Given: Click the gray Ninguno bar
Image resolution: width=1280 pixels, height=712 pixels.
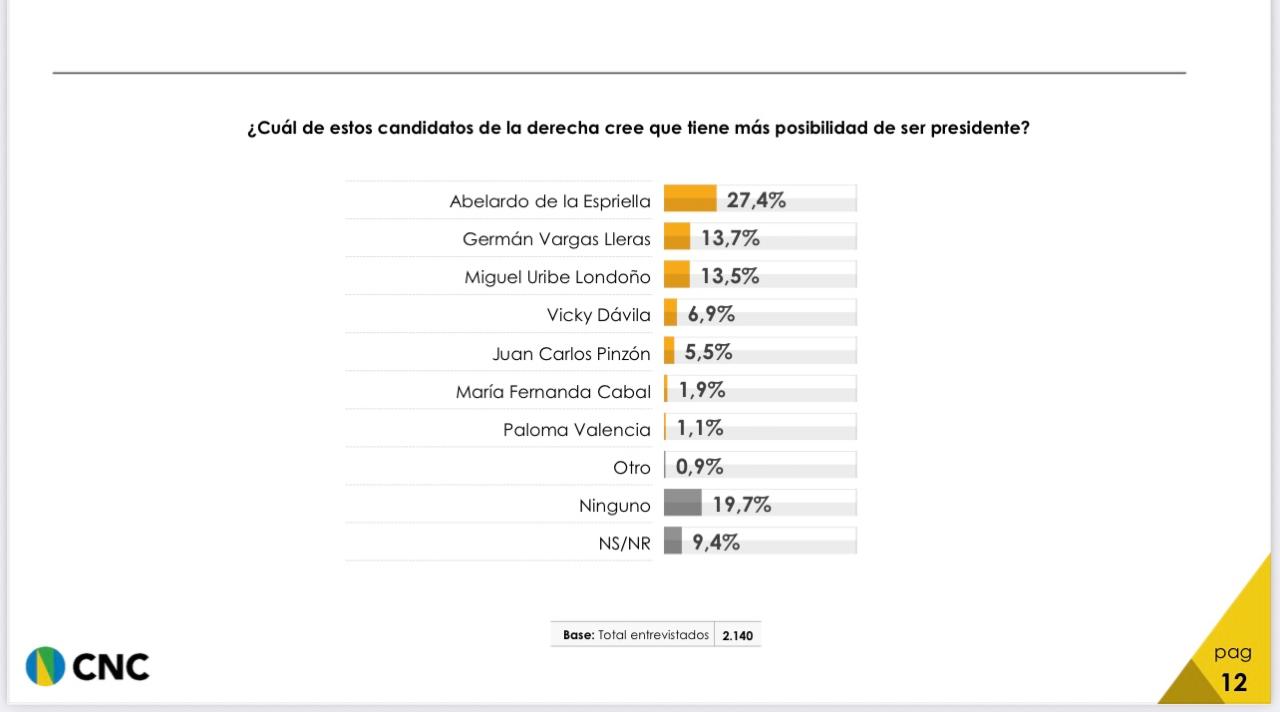Looking at the screenshot, I should pyautogui.click(x=683, y=503).
